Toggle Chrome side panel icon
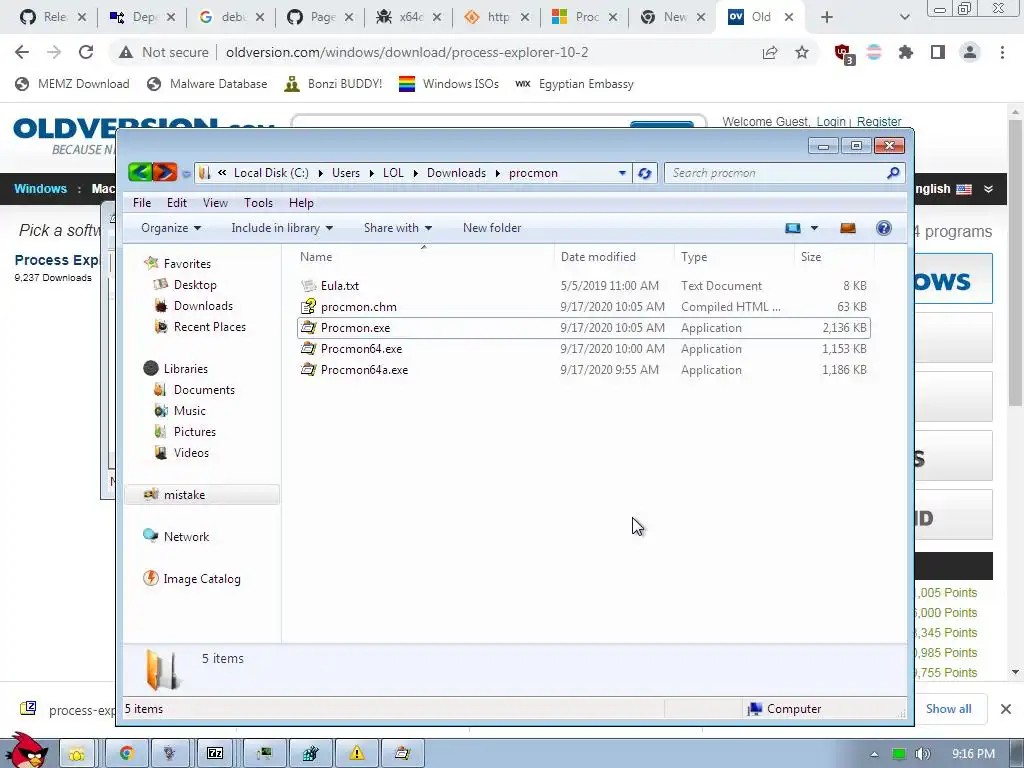 pos(938,52)
